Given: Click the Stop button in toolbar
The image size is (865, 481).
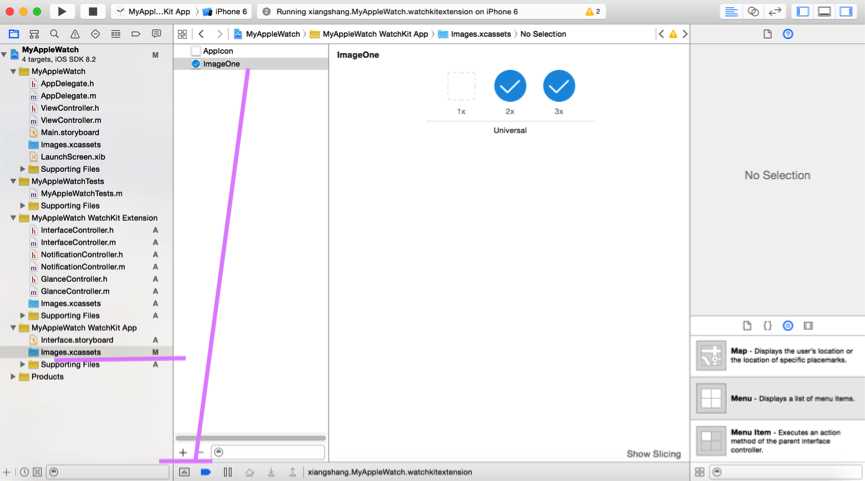Looking at the screenshot, I should (93, 11).
